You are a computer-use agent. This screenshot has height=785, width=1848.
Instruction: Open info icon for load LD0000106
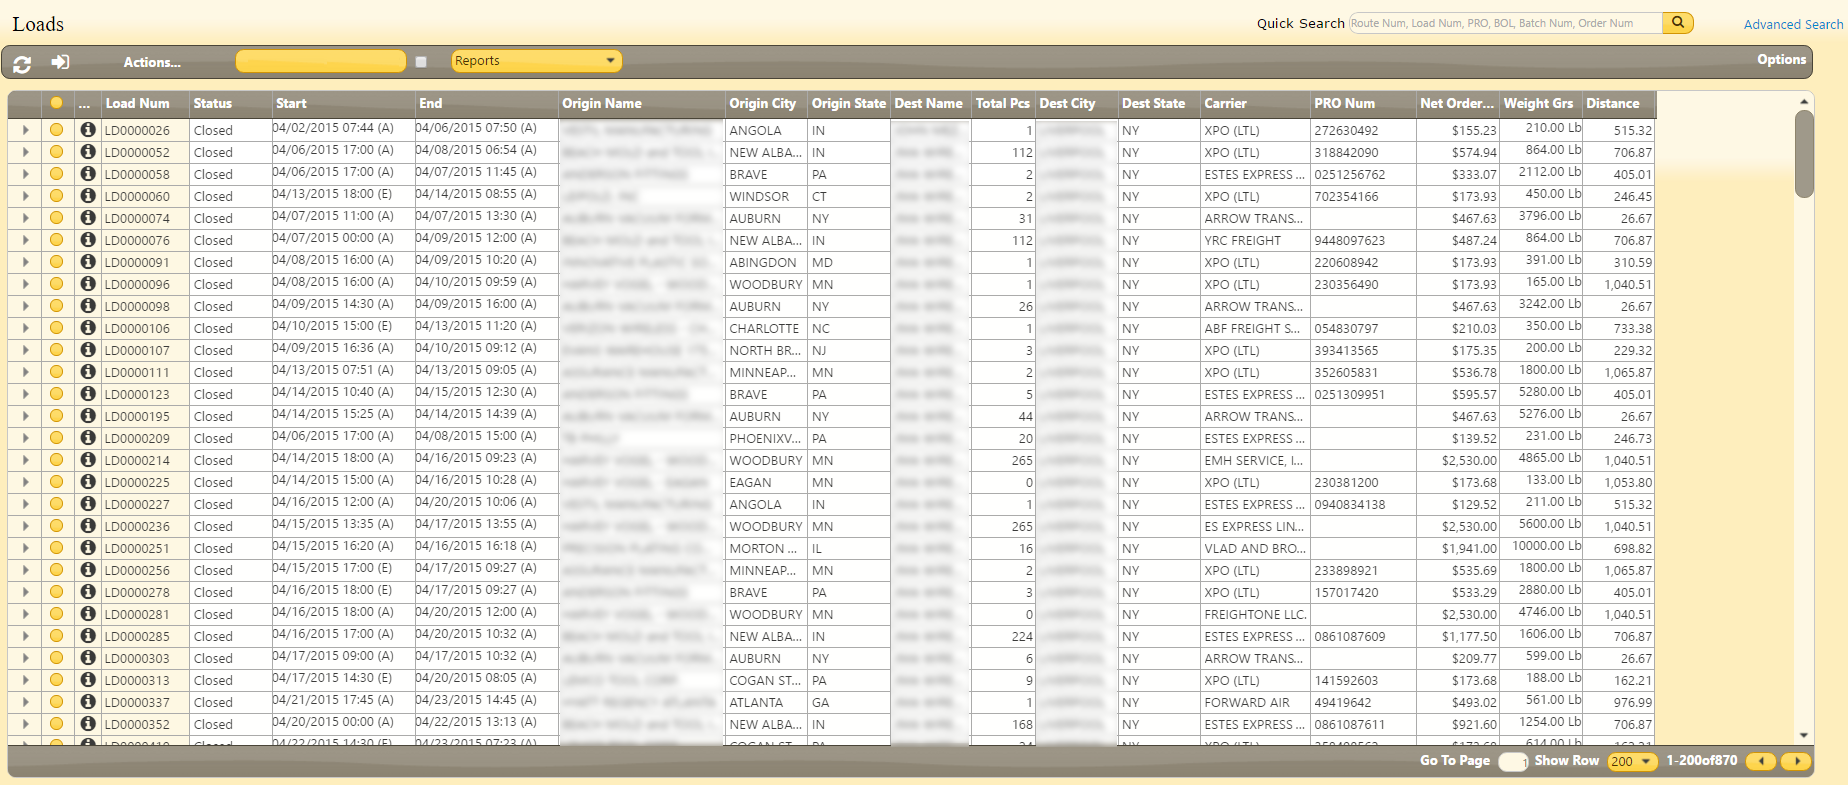[88, 328]
